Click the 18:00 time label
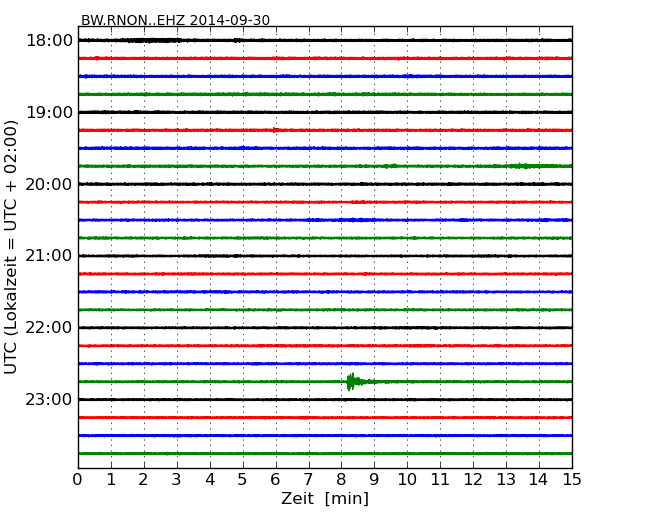 (49, 41)
